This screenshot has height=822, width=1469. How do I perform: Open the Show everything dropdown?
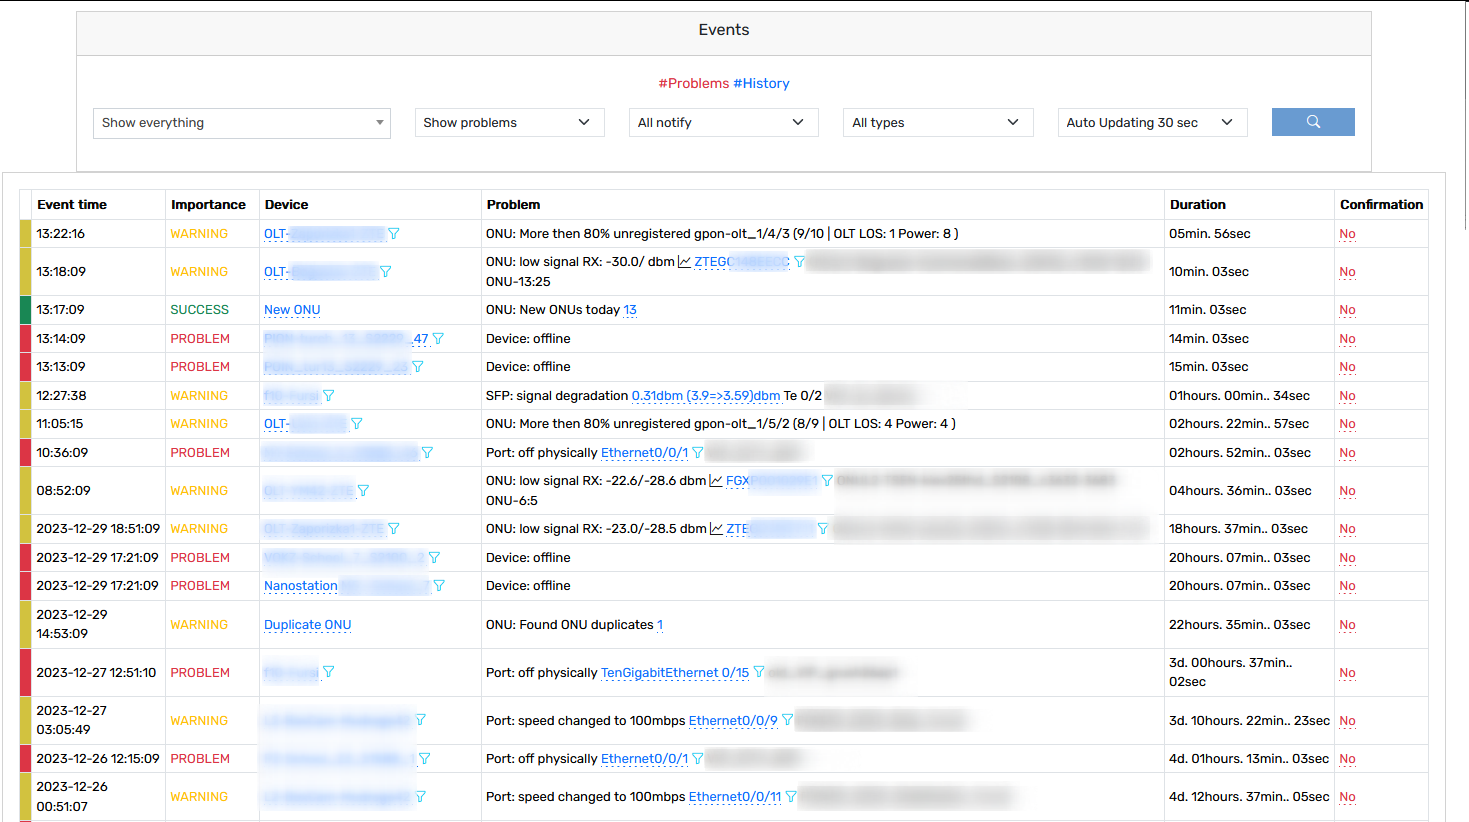pos(242,123)
